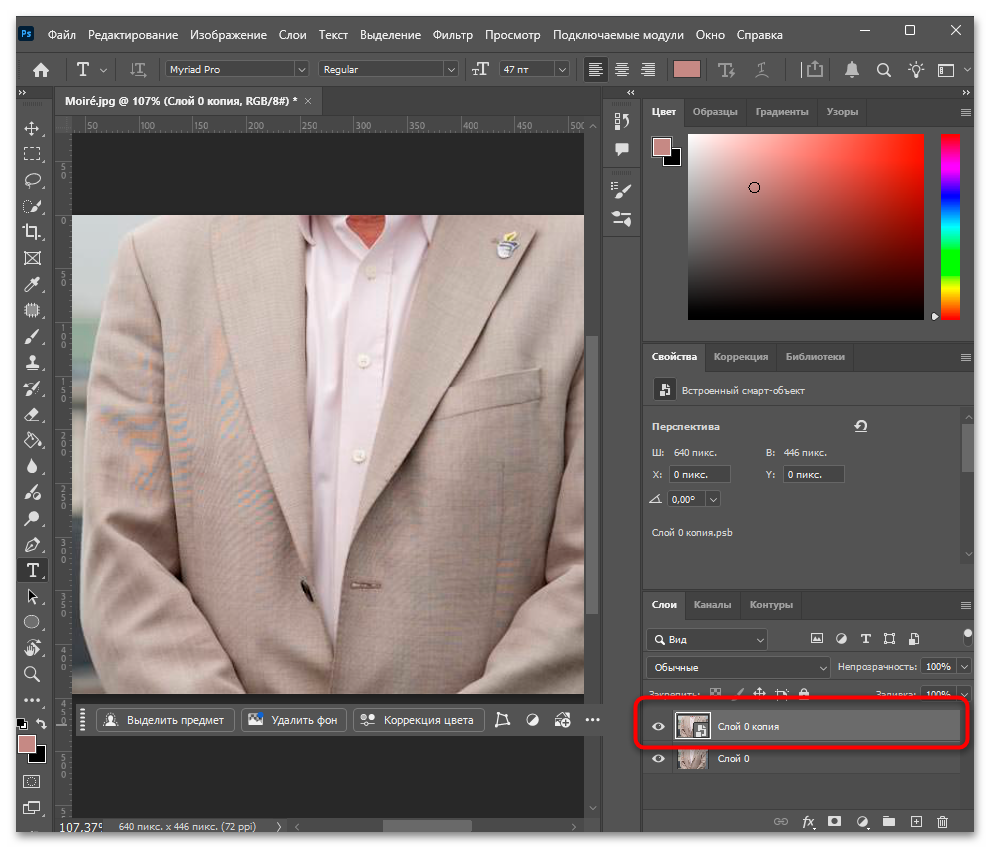Viewport: 990px width, 848px height.
Task: Select the Rectangular Marquee tool
Action: pos(32,154)
